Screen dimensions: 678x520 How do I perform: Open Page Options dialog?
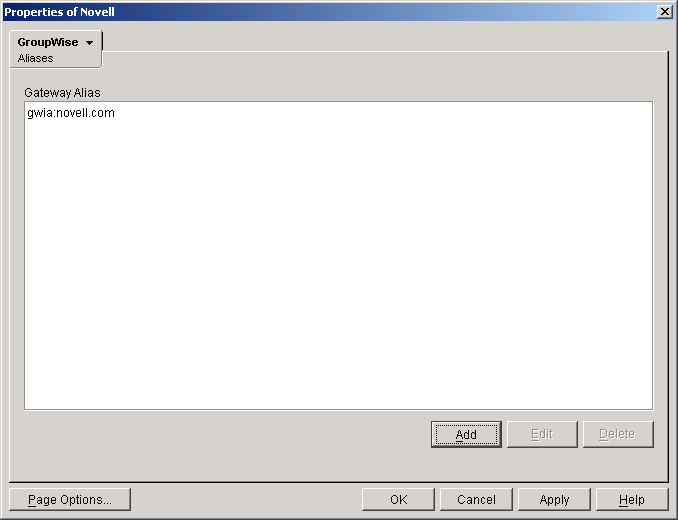tap(70, 500)
